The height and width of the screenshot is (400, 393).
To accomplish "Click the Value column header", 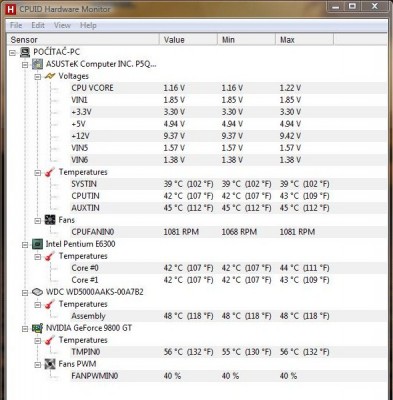I will click(x=188, y=40).
